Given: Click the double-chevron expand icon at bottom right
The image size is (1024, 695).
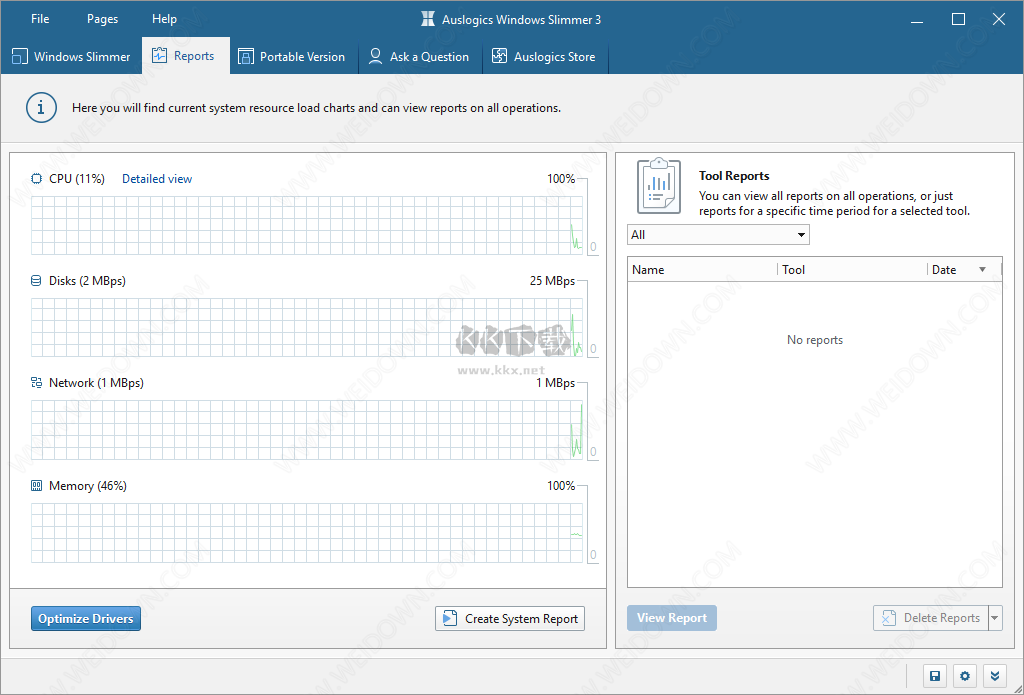Looking at the screenshot, I should click(x=994, y=676).
